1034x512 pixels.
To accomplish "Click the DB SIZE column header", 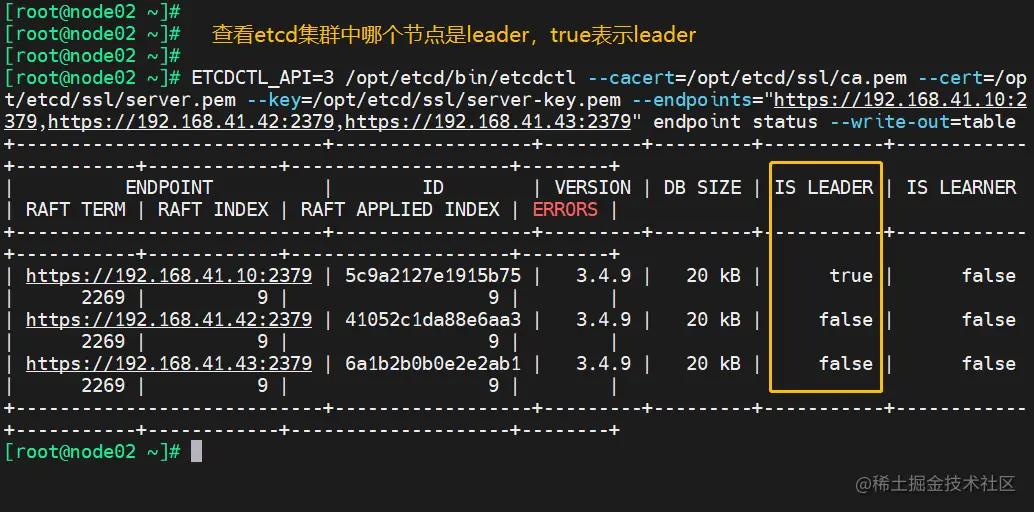I will pos(702,188).
